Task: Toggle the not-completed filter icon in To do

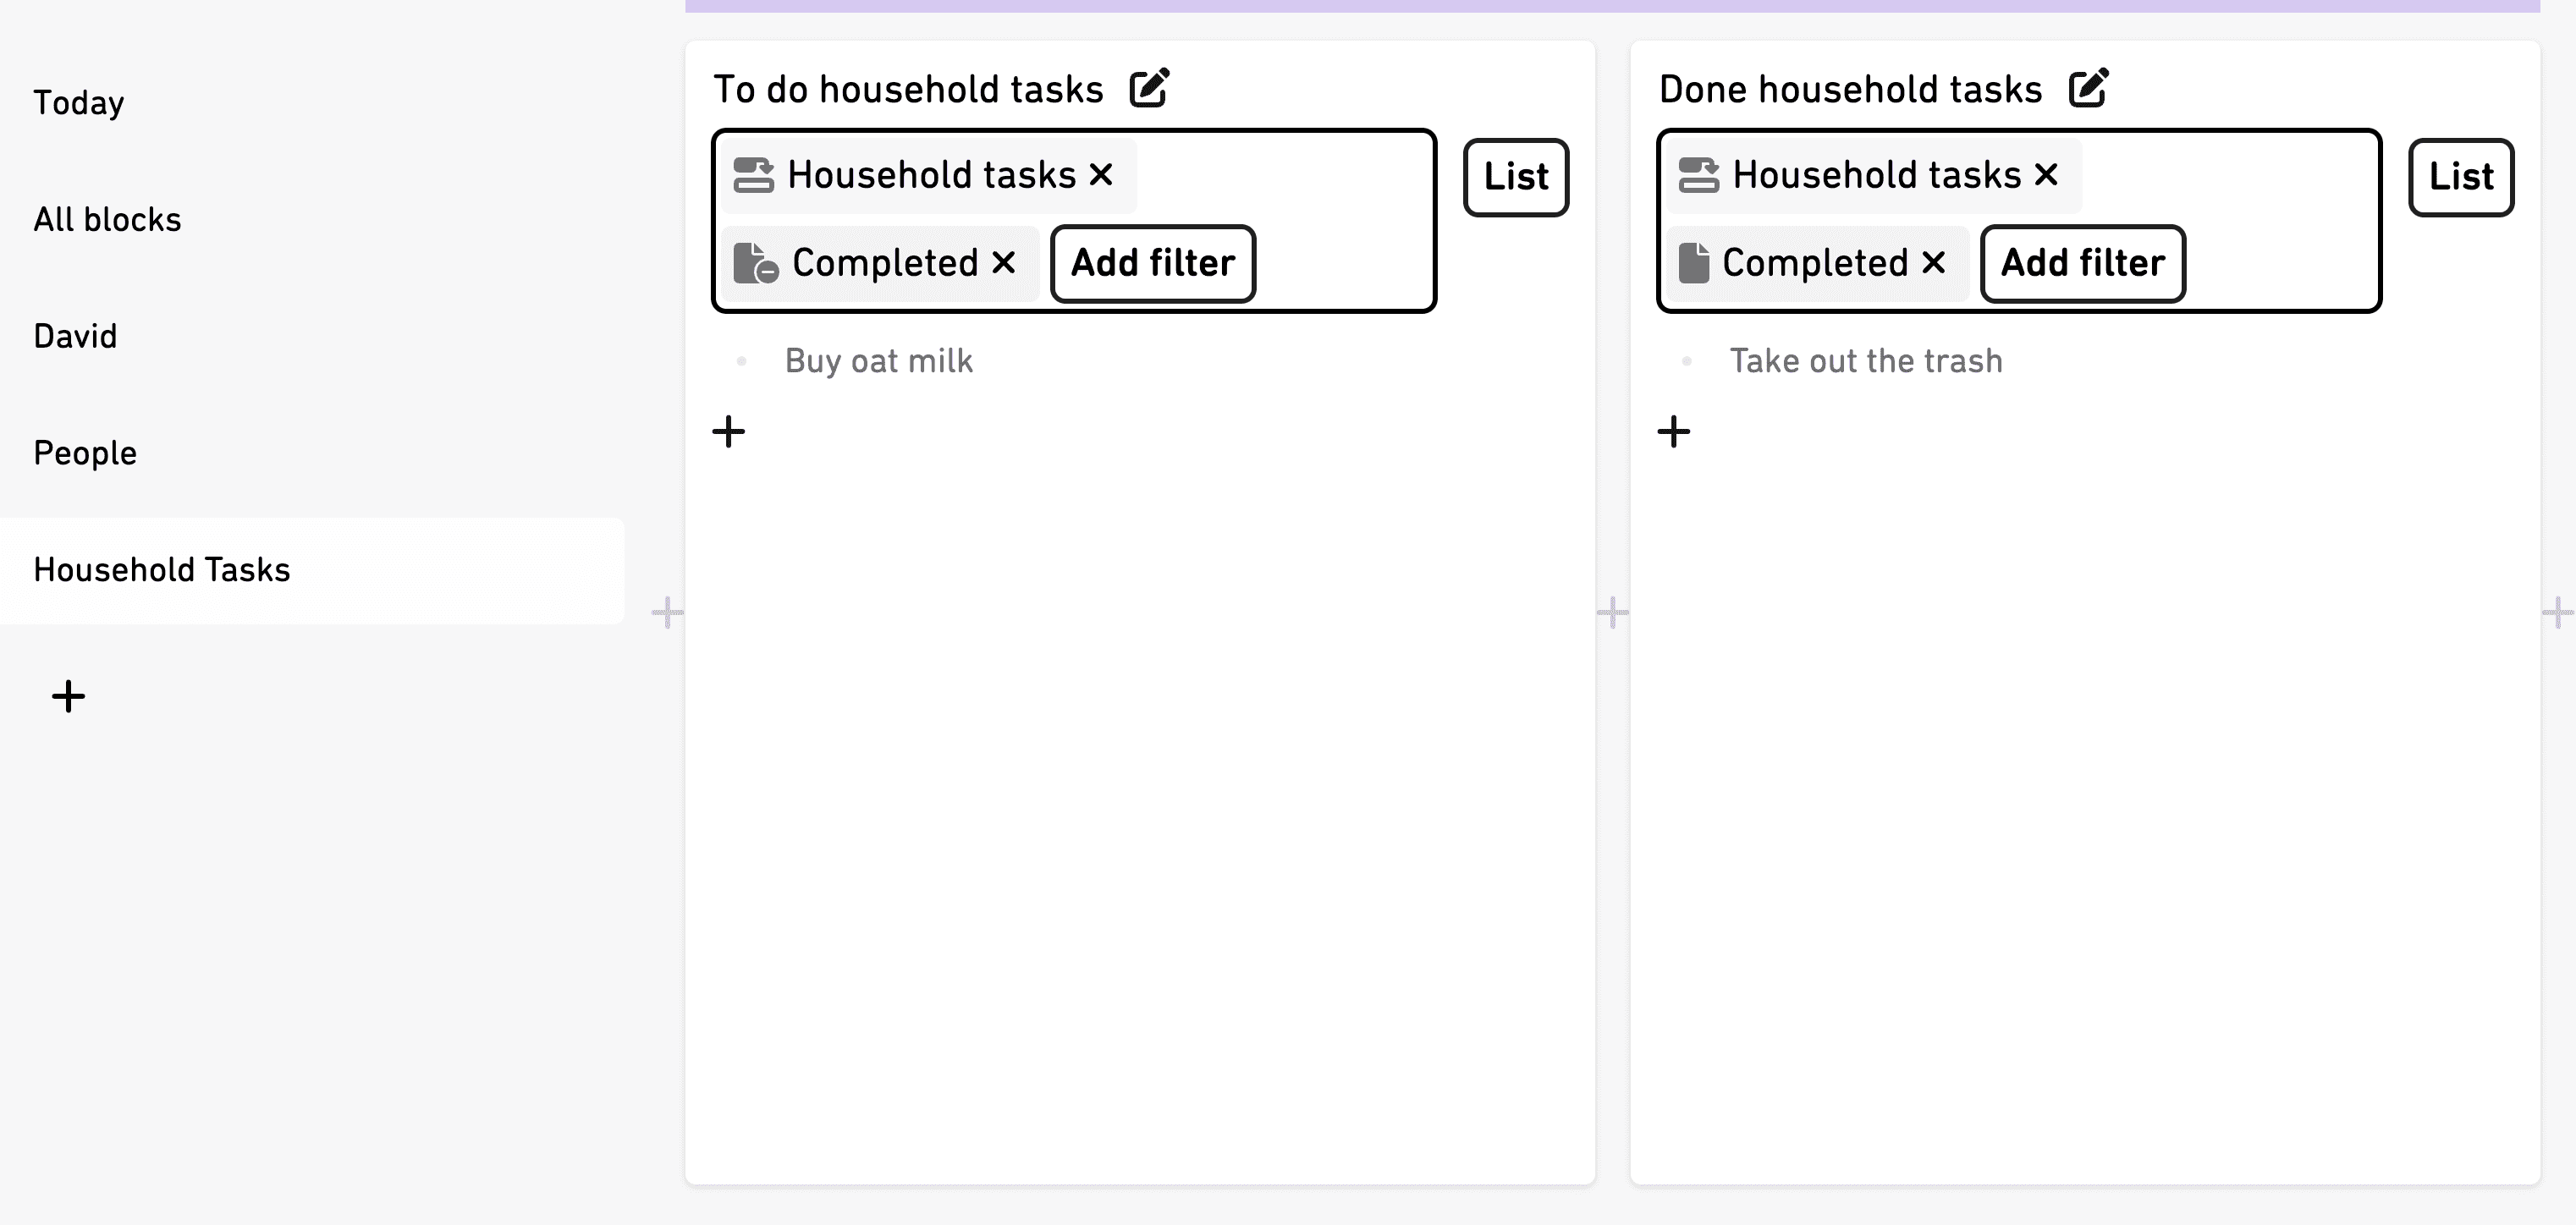Action: click(756, 263)
